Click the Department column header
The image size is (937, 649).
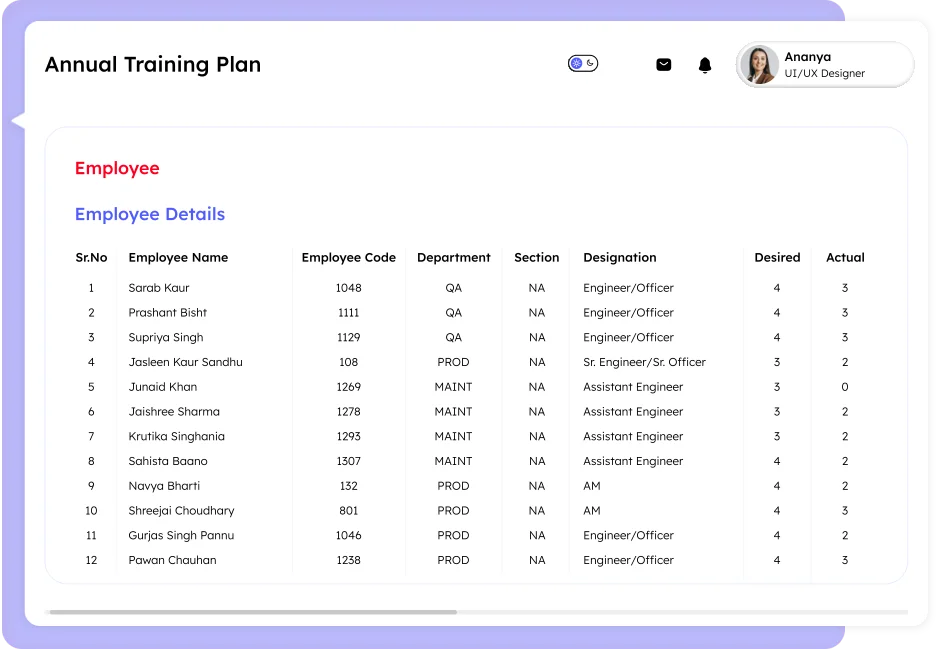(453, 257)
